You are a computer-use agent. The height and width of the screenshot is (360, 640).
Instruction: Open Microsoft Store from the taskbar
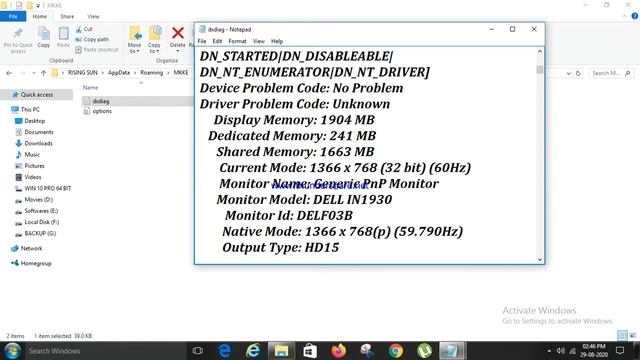310,351
